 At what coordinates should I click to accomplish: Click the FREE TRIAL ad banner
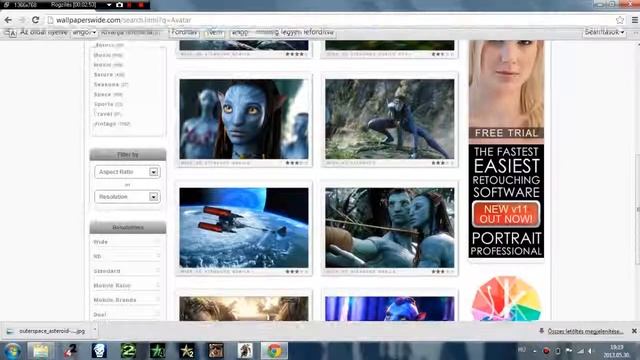506,133
